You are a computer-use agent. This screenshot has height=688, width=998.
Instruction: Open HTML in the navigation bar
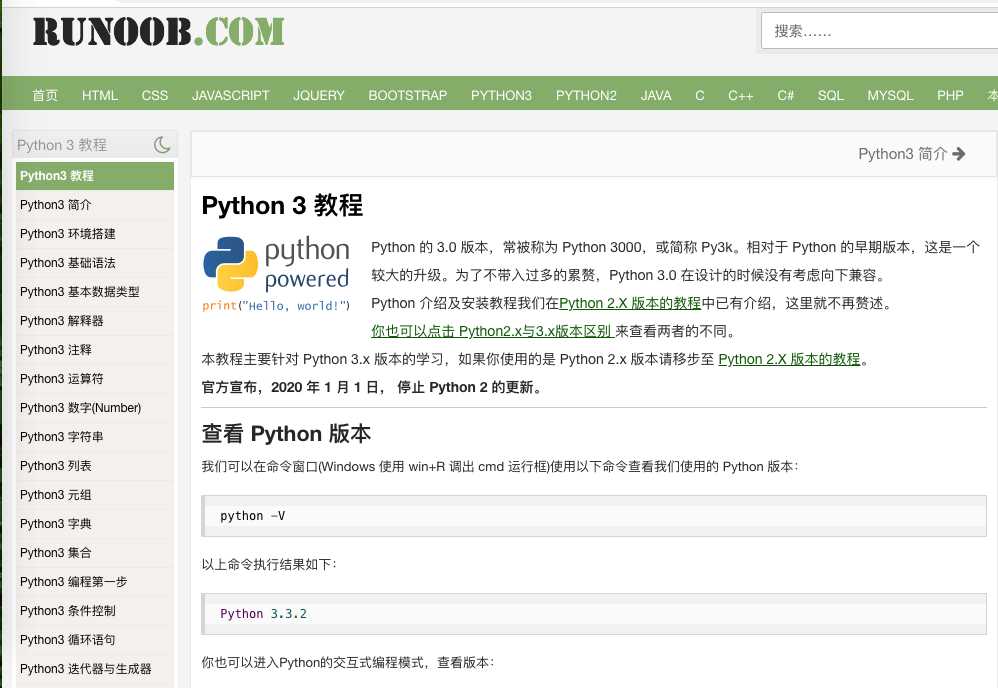(100, 95)
